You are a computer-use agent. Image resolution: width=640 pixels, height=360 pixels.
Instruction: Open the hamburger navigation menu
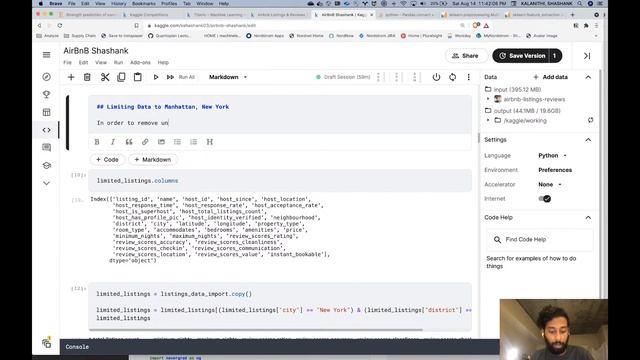pyautogui.click(x=47, y=55)
